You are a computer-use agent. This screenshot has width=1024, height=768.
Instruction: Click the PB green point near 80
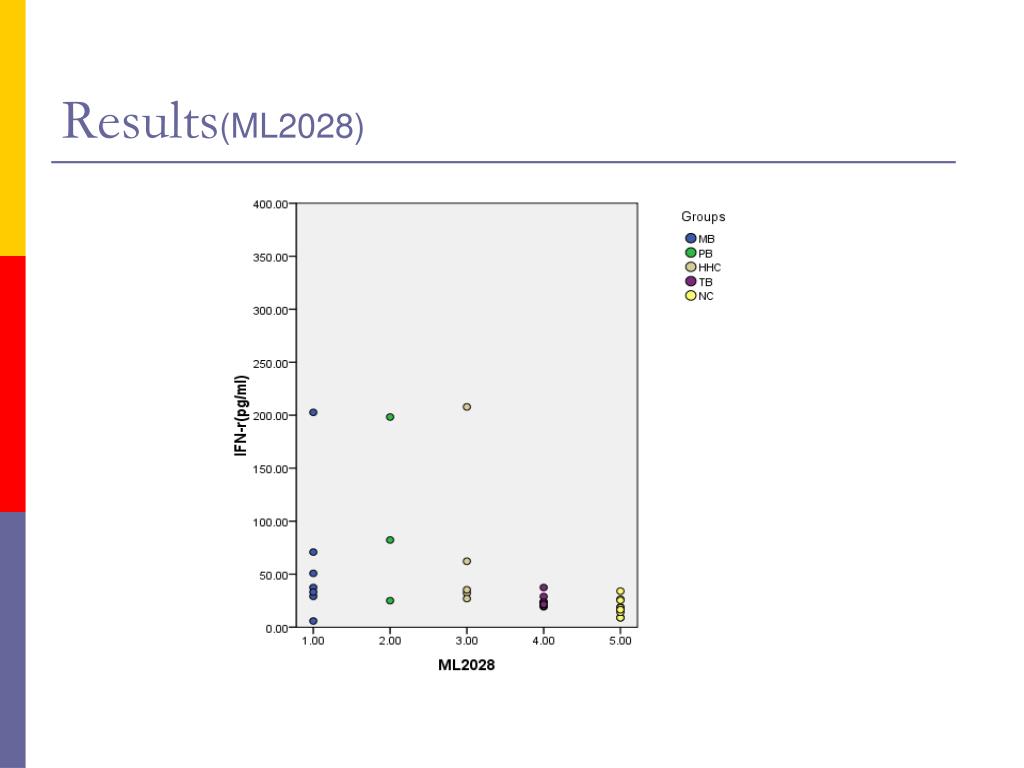[x=390, y=540]
